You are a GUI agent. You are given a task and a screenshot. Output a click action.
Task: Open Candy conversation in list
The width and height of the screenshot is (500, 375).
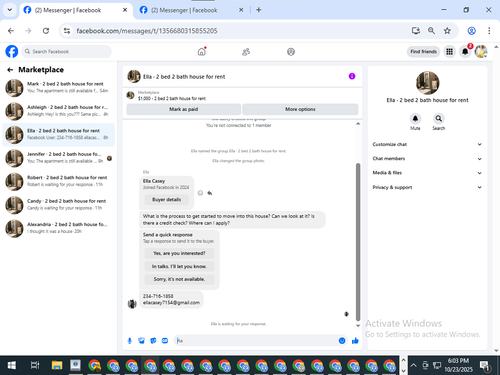pos(58,204)
